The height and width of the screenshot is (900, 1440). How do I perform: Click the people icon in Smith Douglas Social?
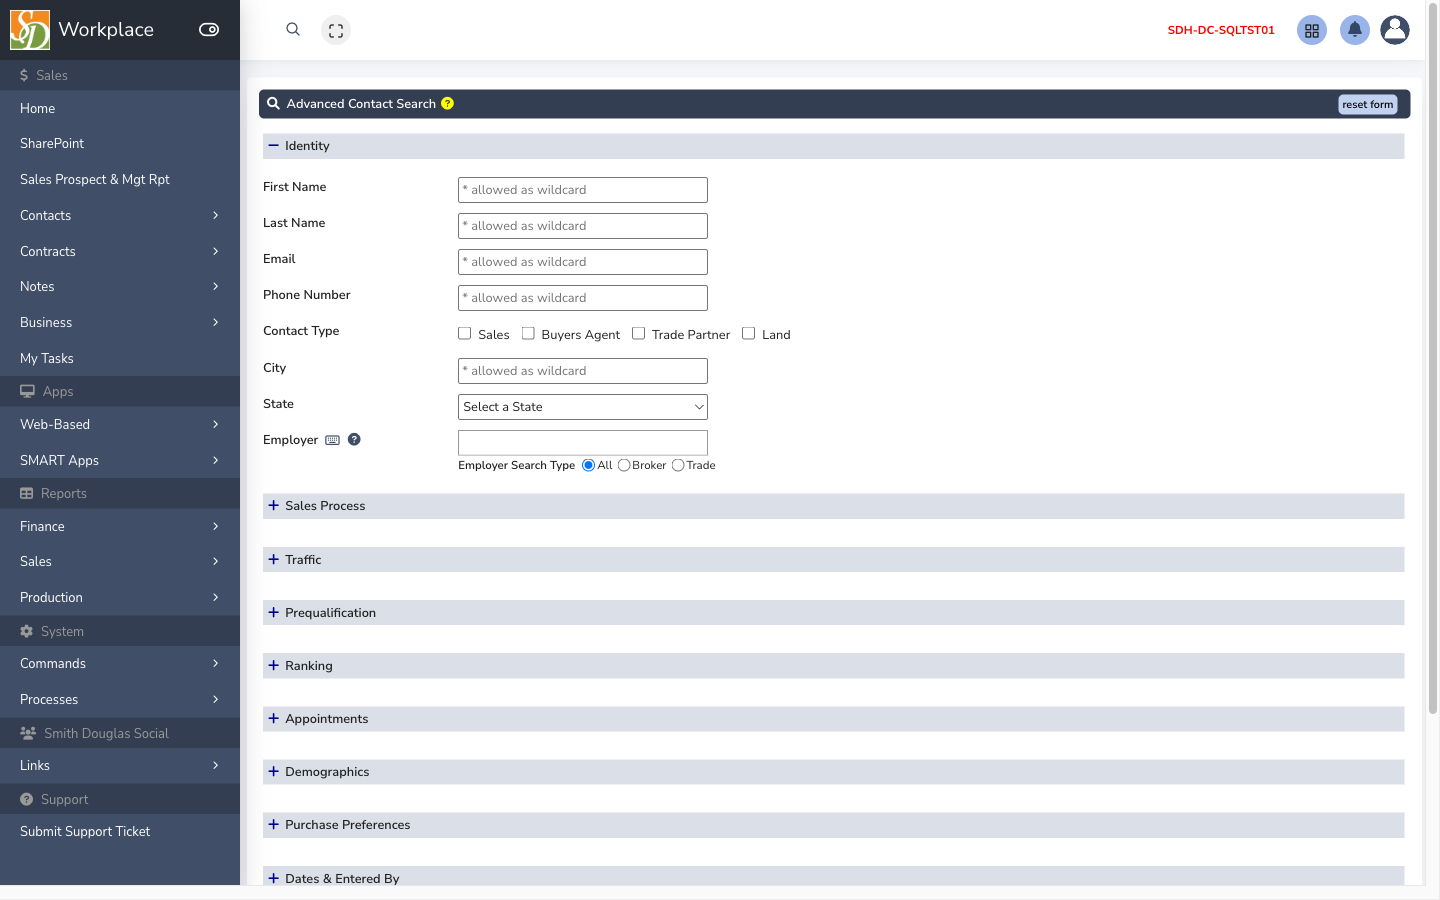(28, 734)
